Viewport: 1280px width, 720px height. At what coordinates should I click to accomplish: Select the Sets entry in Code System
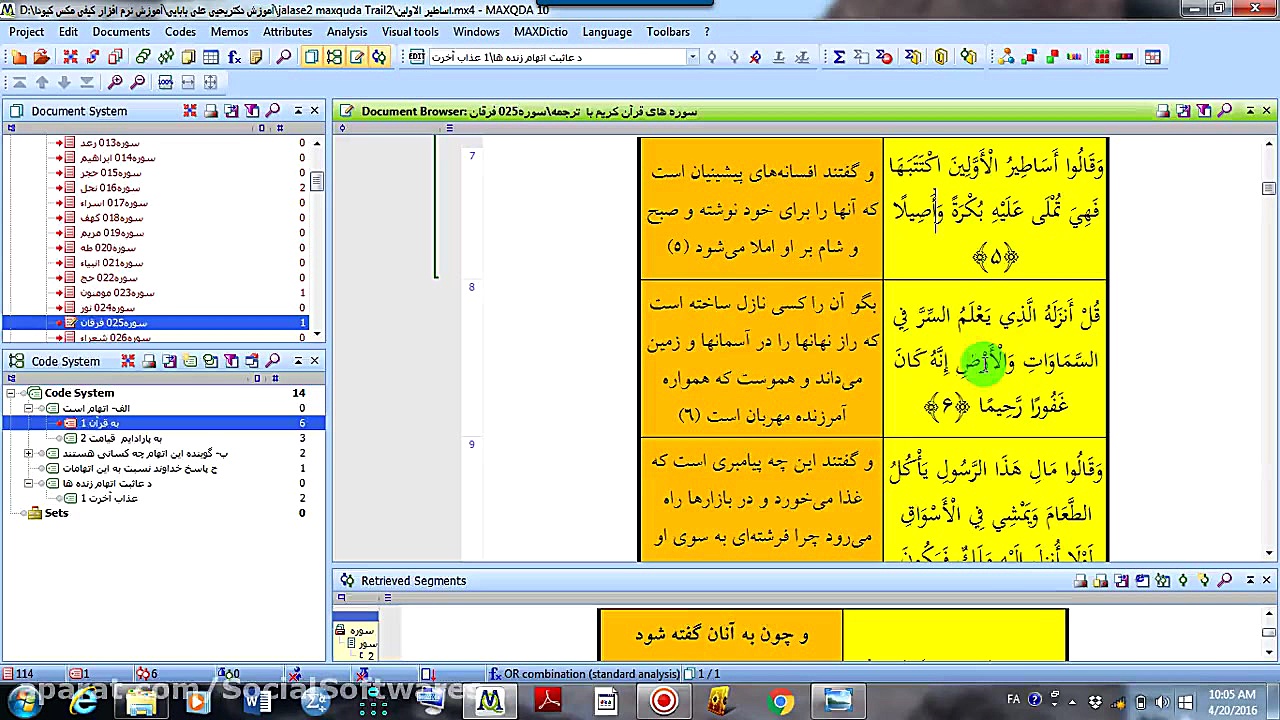[56, 513]
